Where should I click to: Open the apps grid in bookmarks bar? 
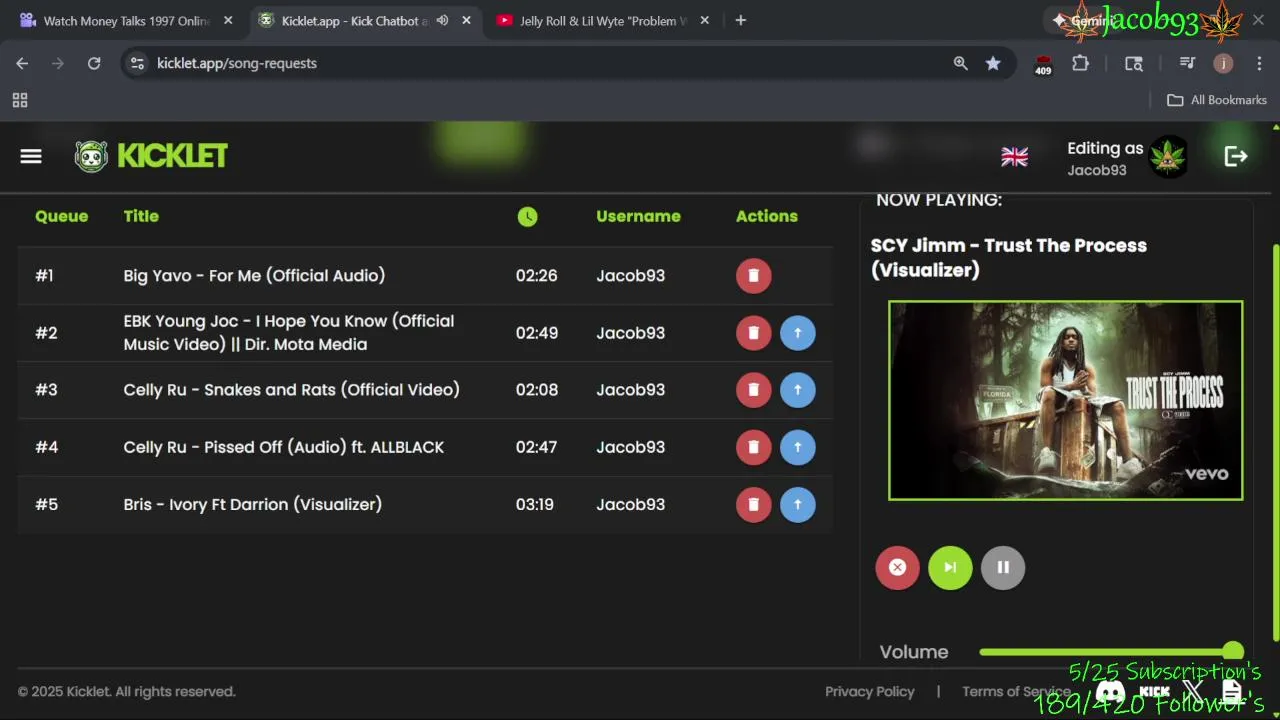20,100
